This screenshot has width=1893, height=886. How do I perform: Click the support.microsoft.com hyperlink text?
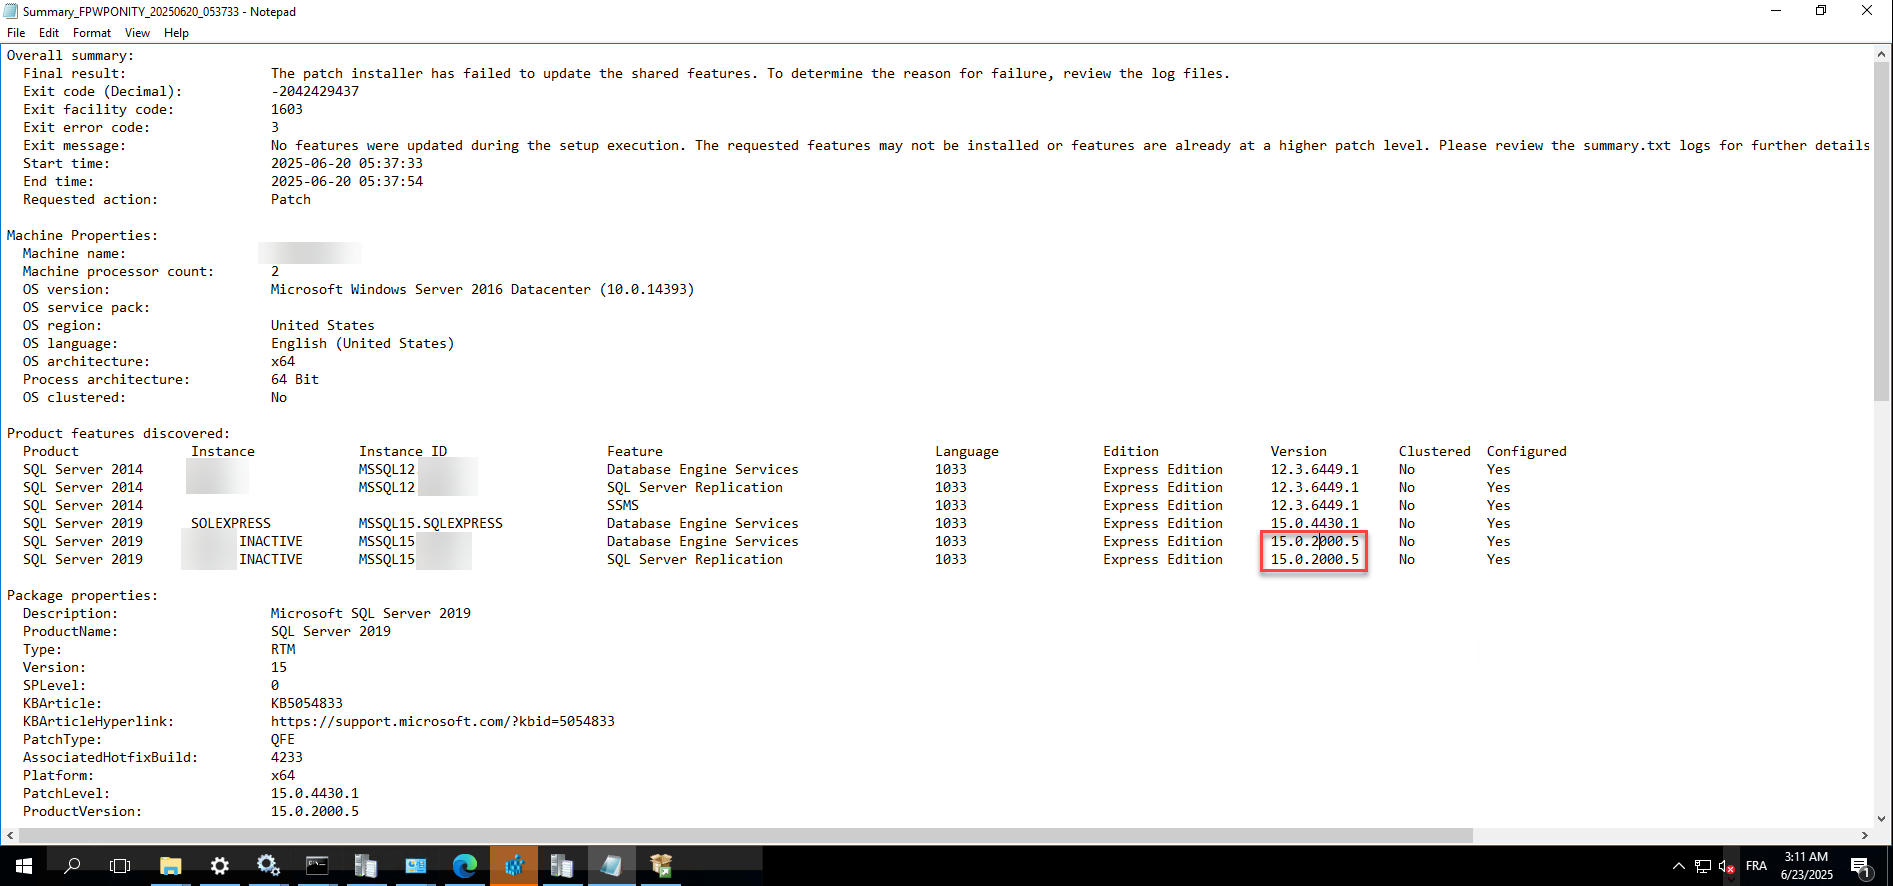[x=443, y=721]
